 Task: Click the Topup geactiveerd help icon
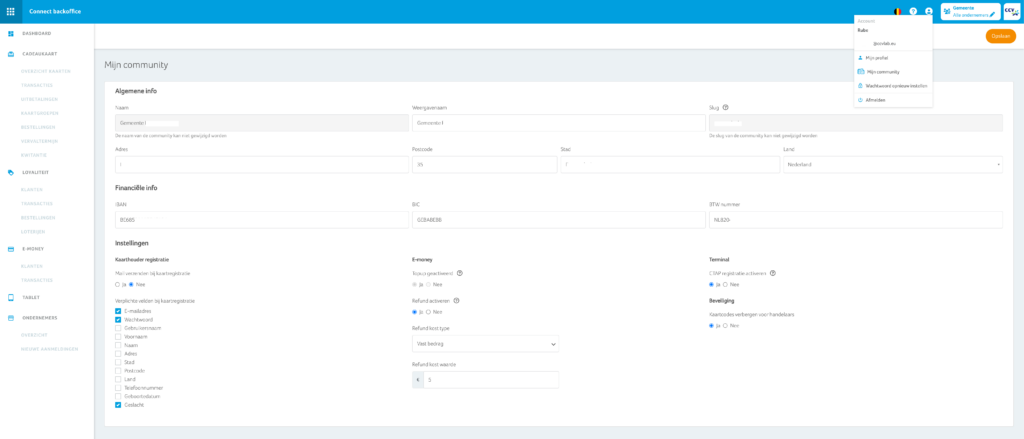[460, 273]
